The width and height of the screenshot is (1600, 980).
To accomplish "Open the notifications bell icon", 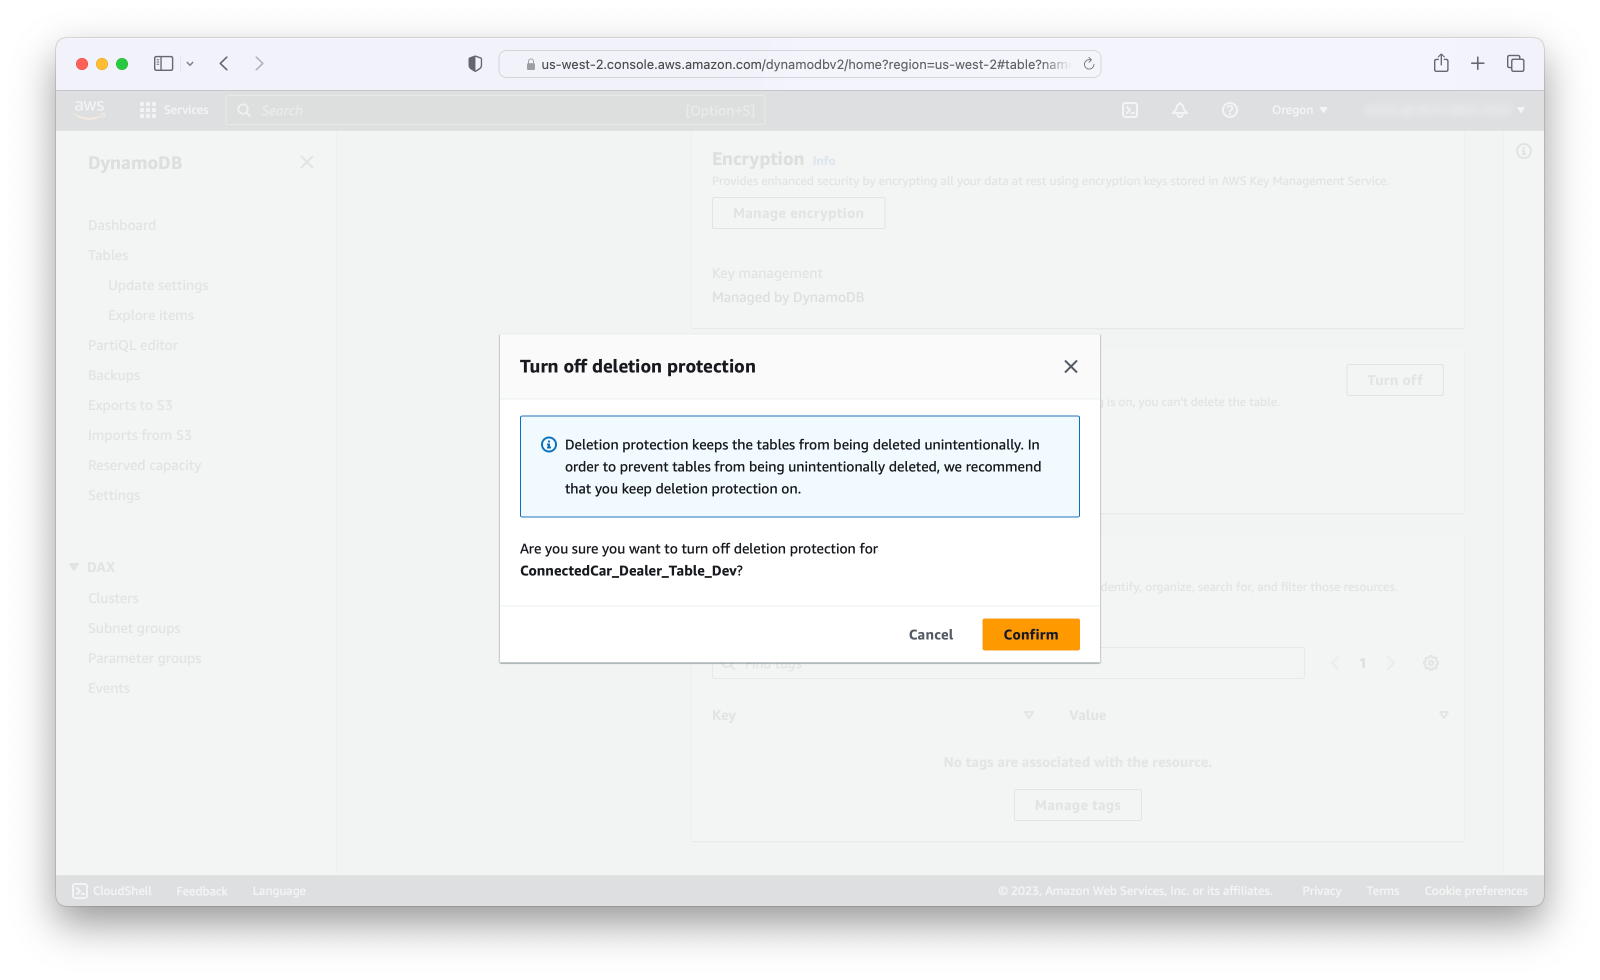I will tap(1180, 110).
